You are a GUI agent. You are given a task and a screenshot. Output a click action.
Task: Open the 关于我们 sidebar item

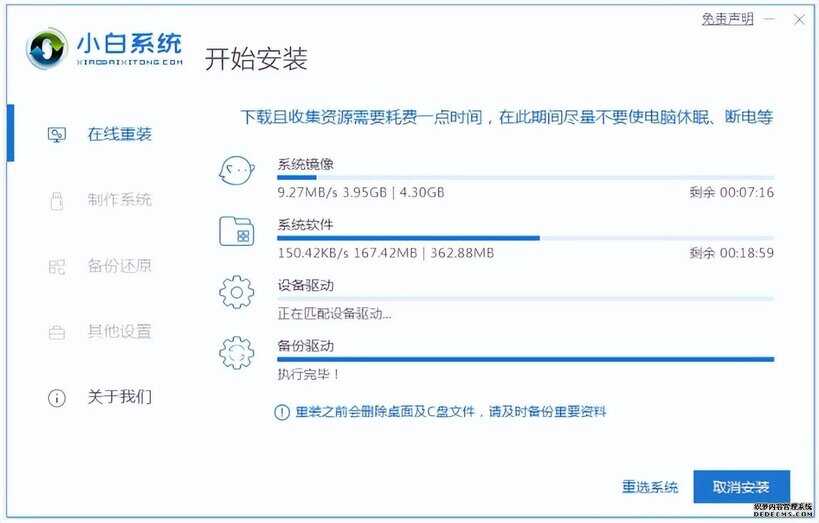[x=120, y=397]
